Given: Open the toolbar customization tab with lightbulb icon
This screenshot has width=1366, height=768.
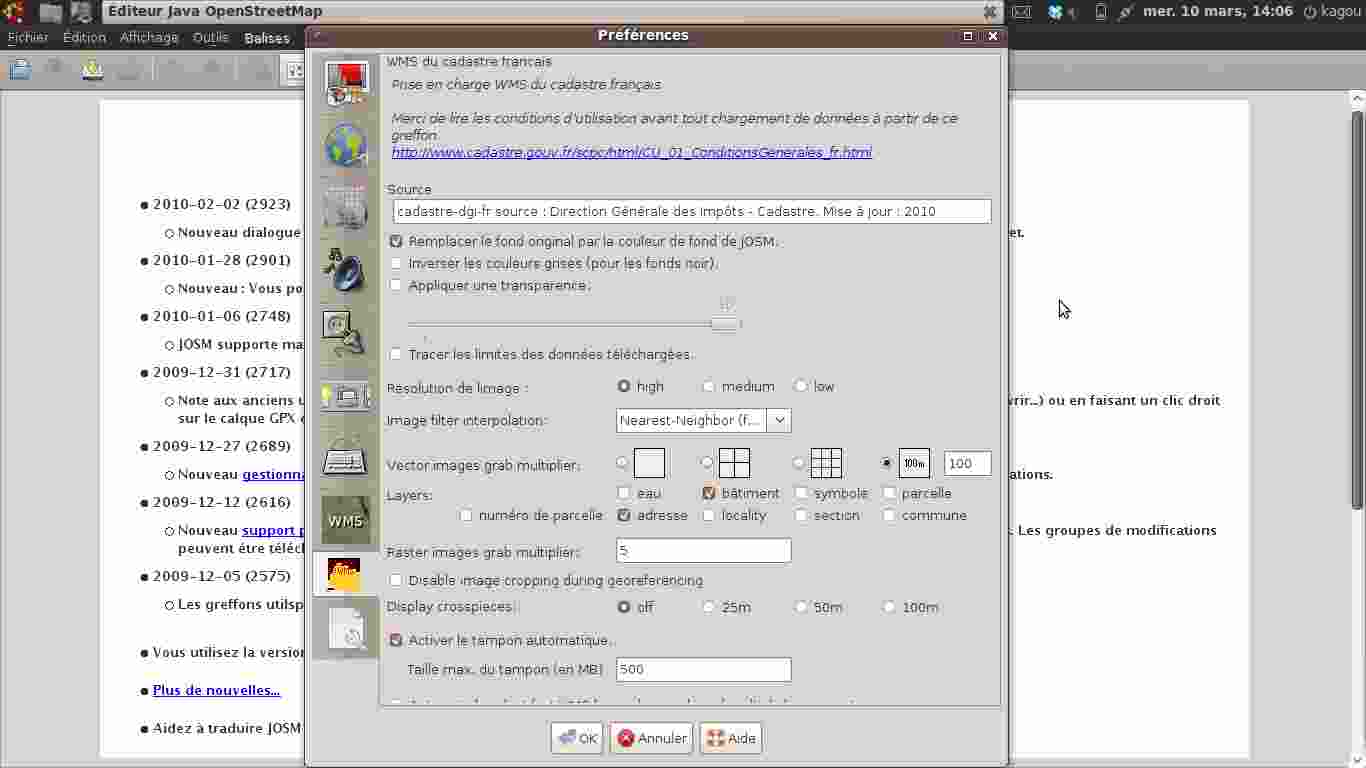Looking at the screenshot, I should [346, 396].
